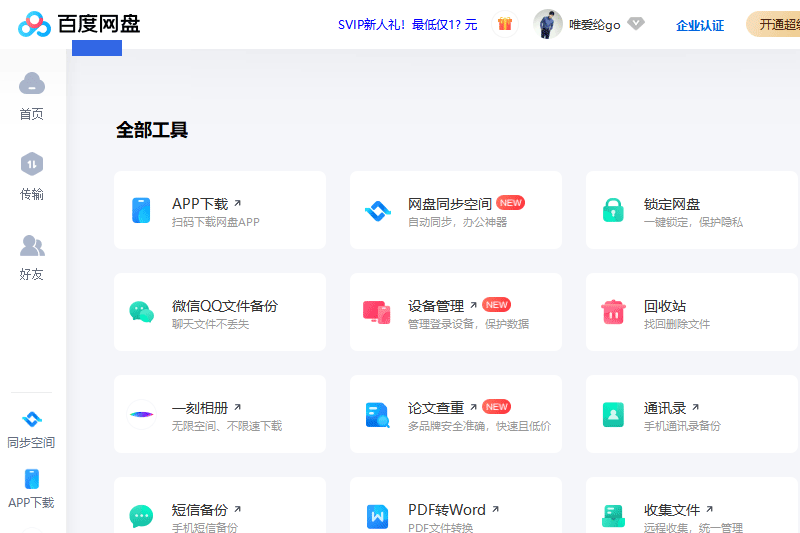Select 一刻相册 title text

point(200,408)
